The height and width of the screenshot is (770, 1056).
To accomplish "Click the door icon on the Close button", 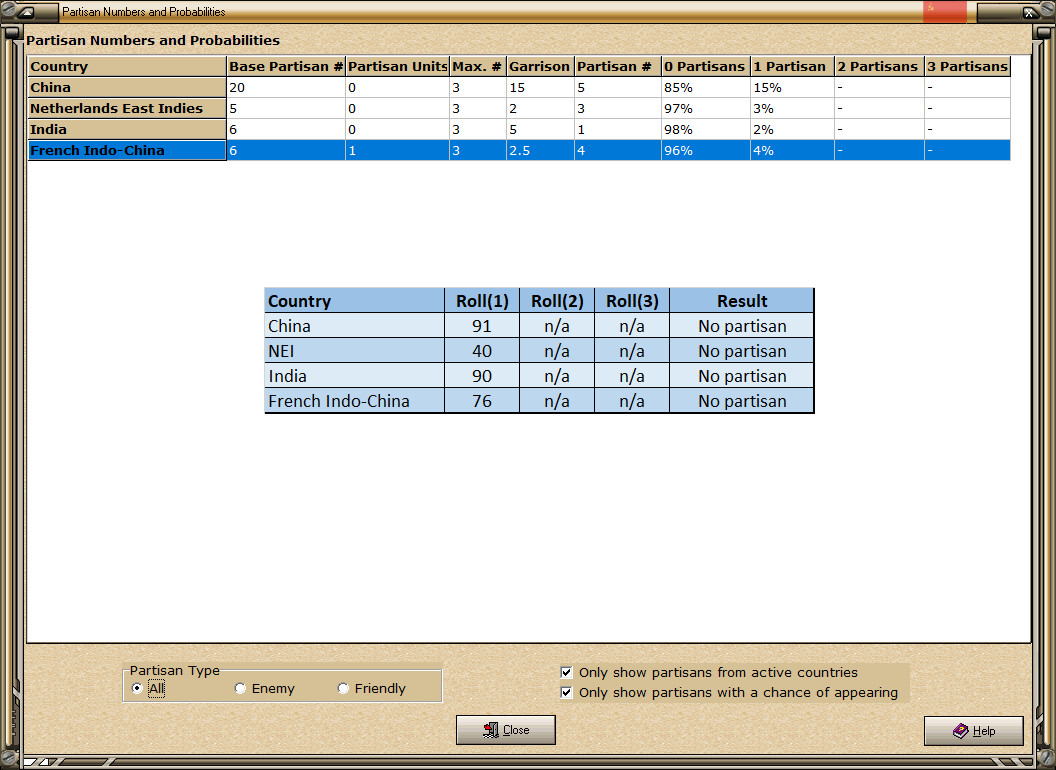I will [x=491, y=730].
